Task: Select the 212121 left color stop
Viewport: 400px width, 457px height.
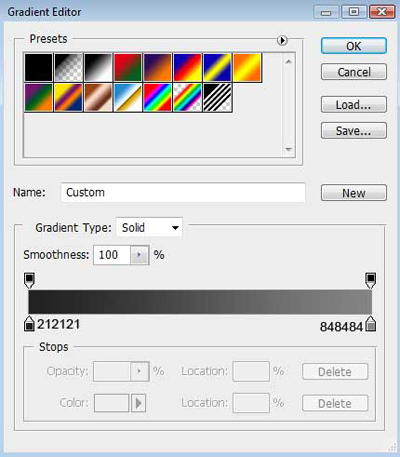Action: tap(29, 324)
